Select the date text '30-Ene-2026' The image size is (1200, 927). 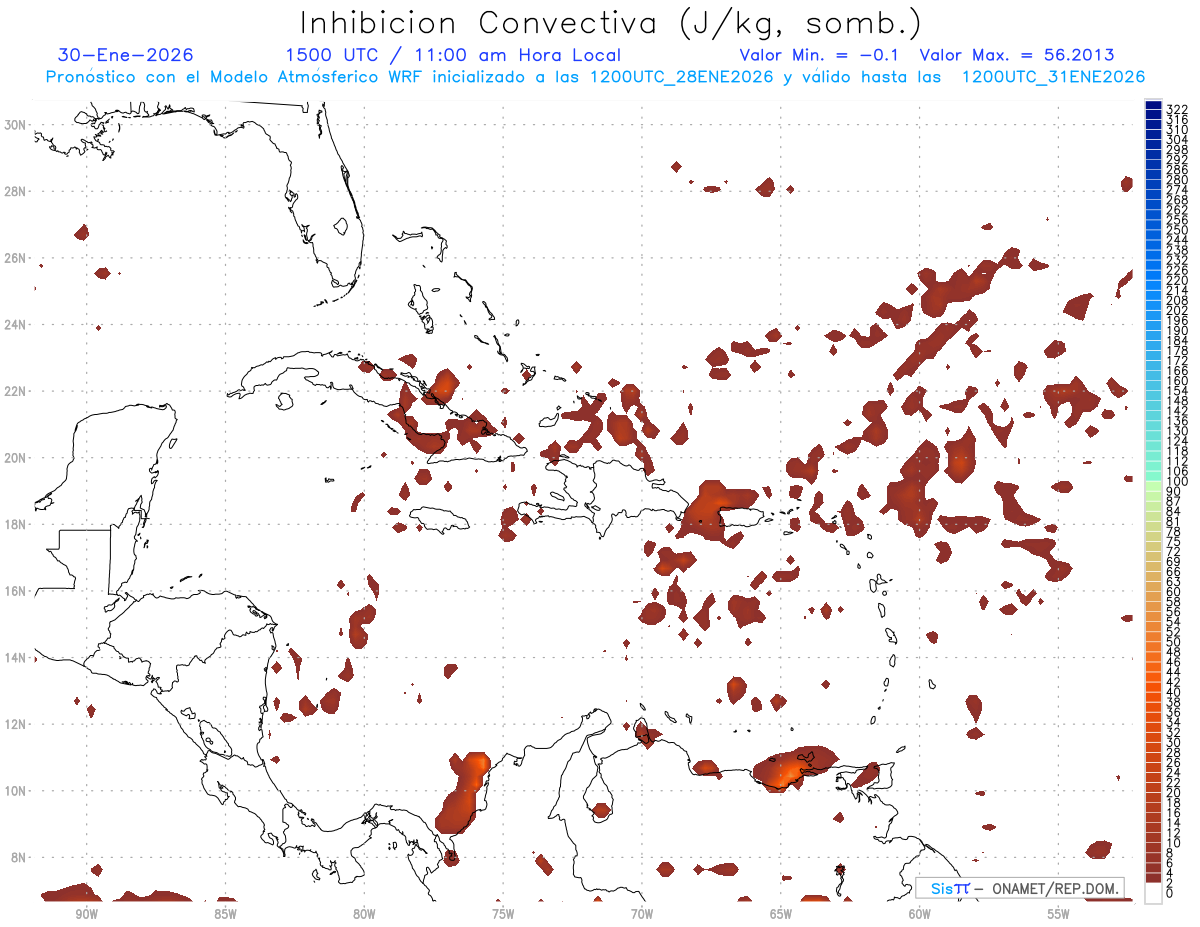point(126,55)
